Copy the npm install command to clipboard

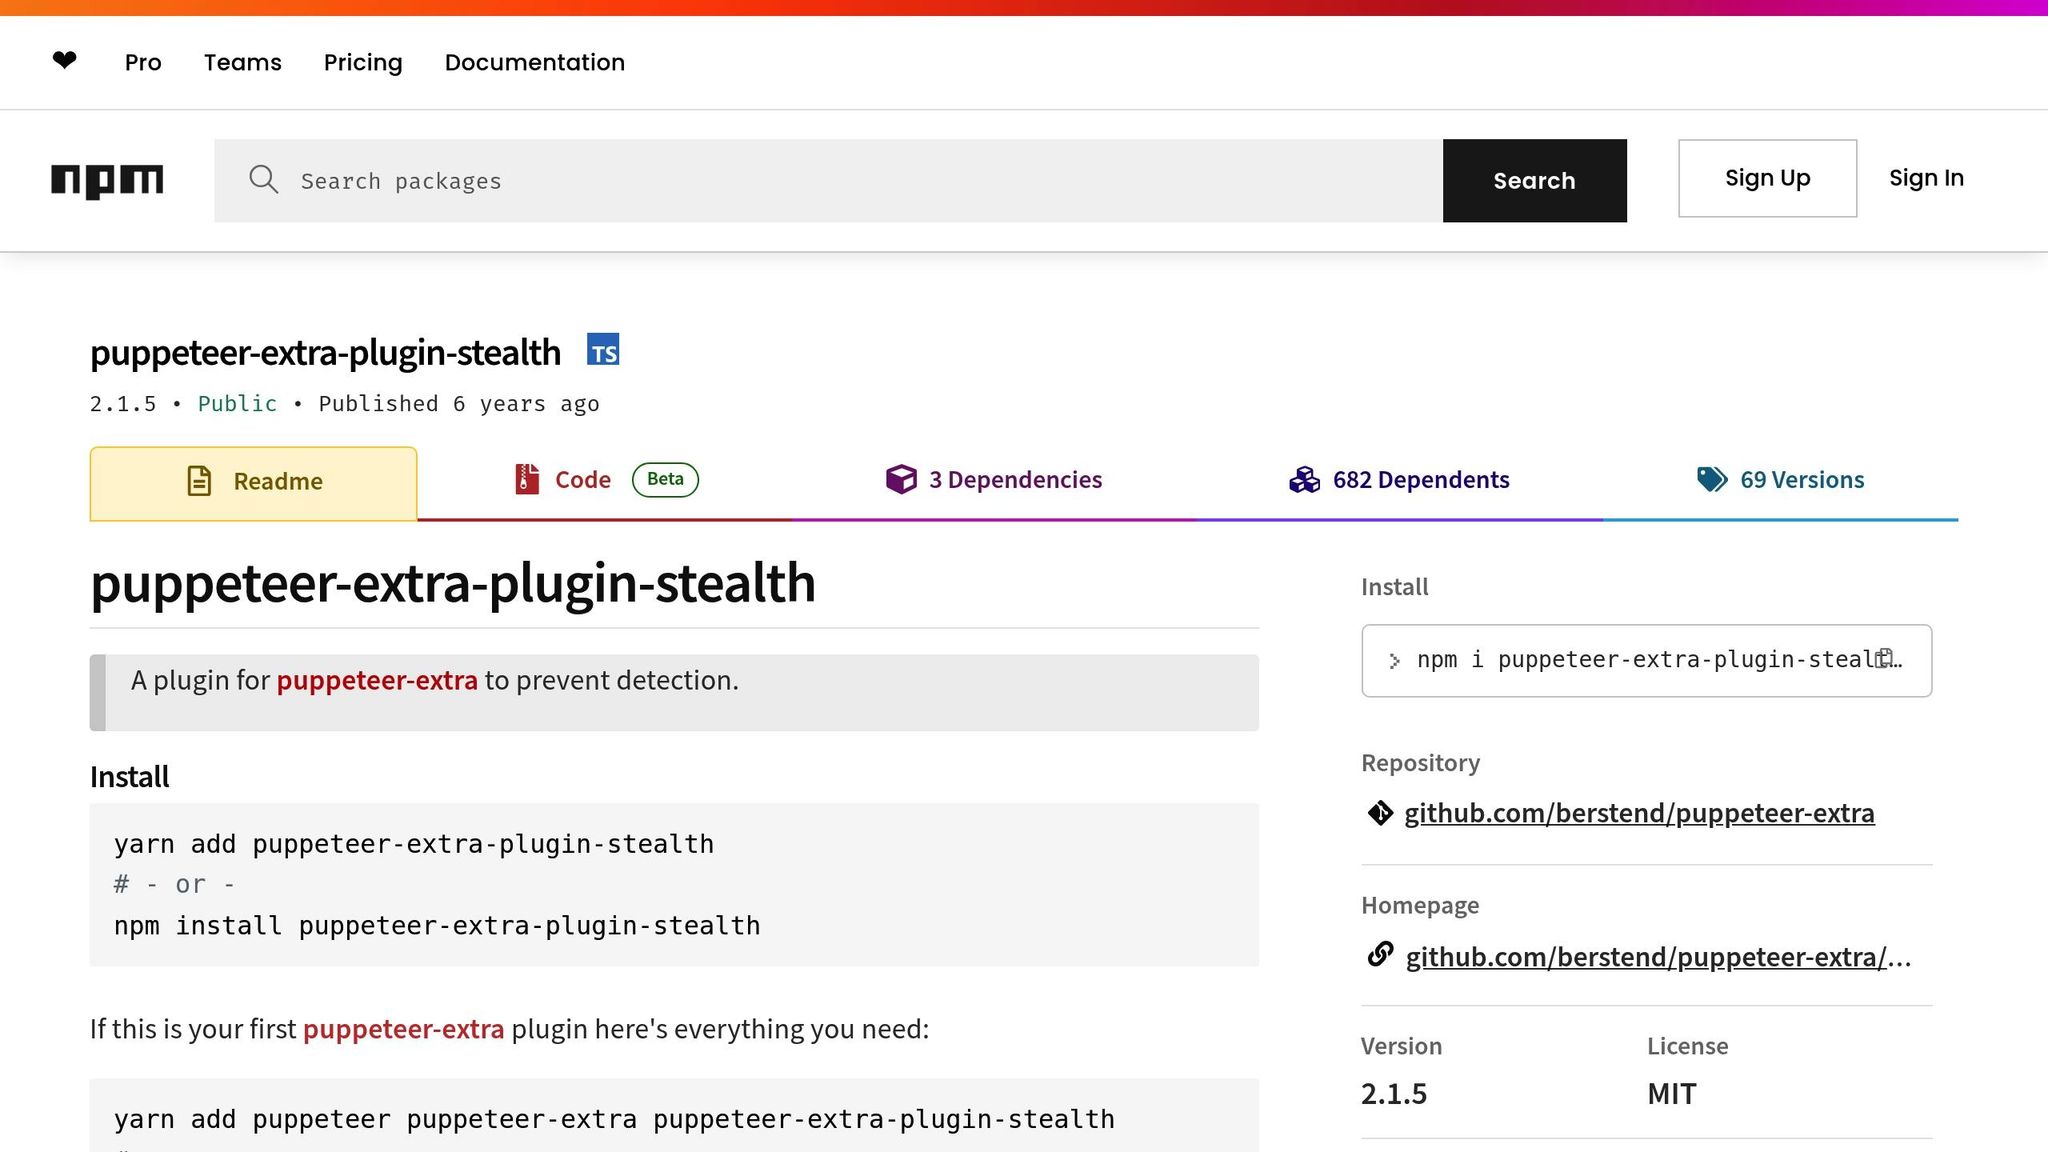1884,658
